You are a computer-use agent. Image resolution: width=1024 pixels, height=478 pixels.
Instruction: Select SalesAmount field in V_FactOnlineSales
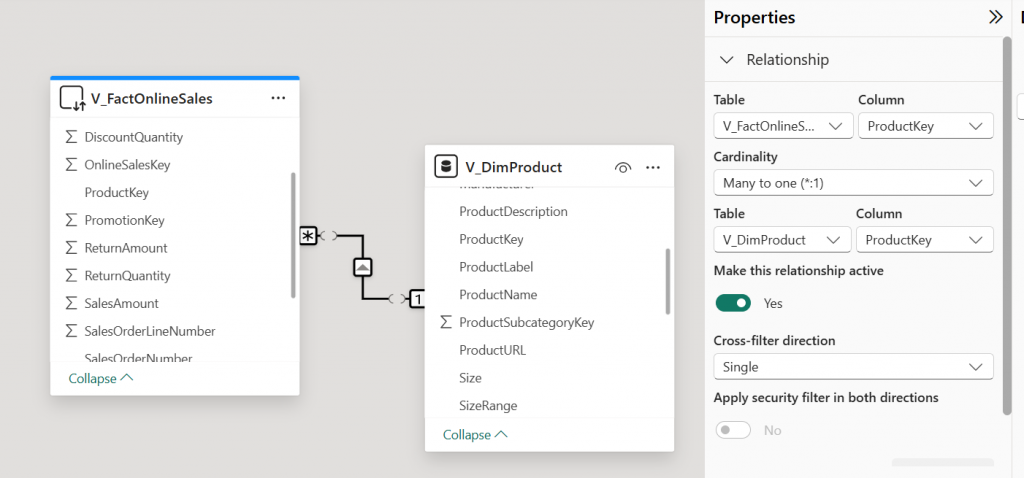click(x=121, y=303)
